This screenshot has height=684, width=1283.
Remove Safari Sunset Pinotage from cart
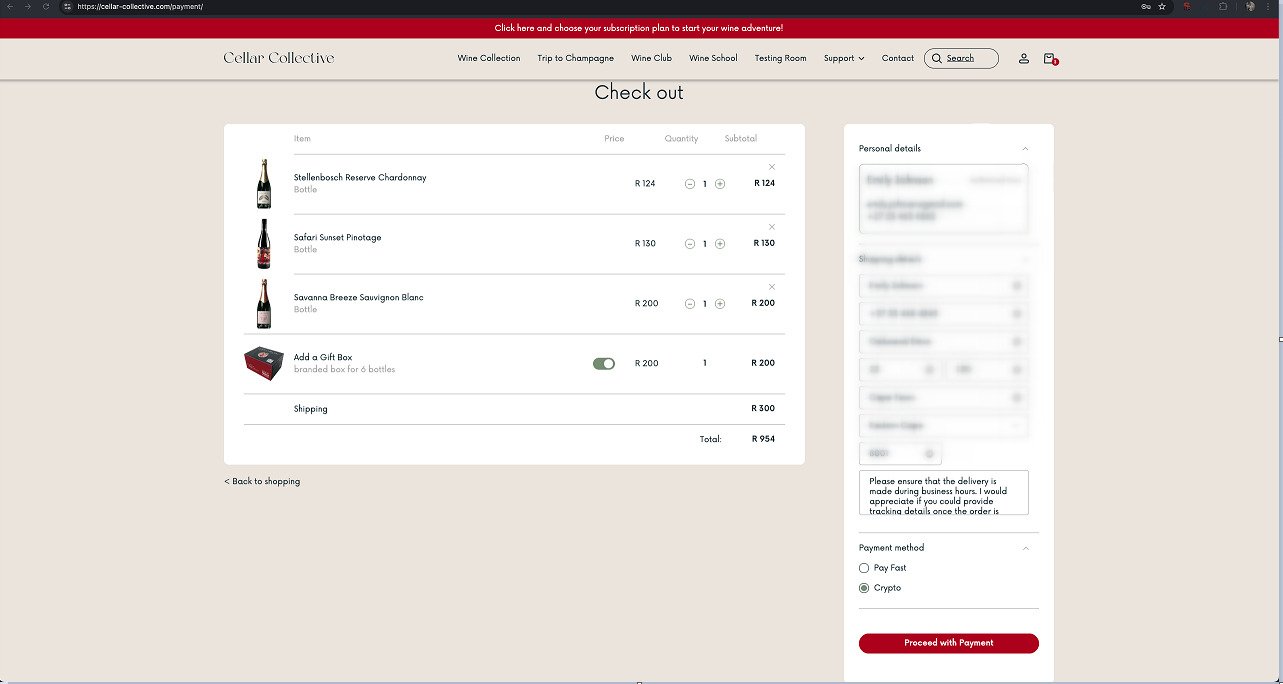tap(772, 227)
